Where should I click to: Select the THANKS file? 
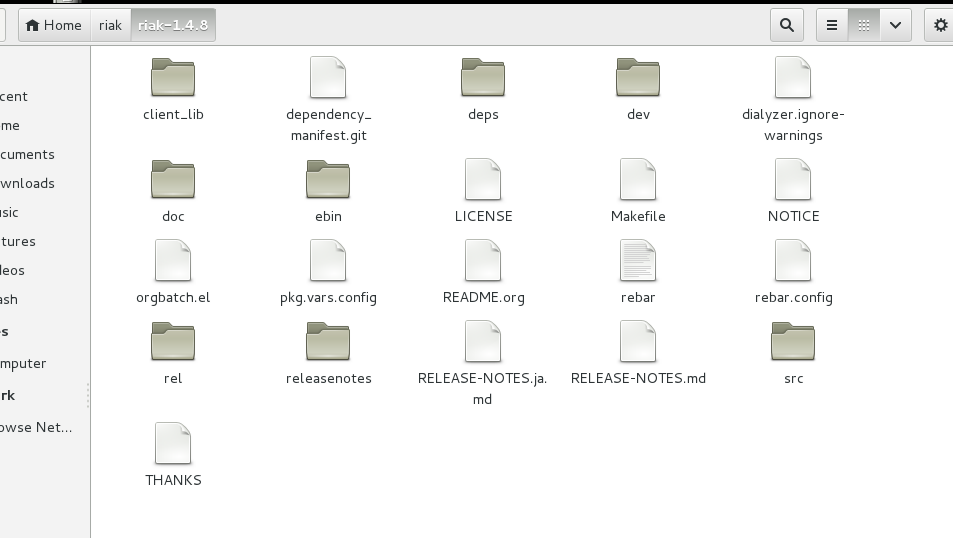(x=173, y=443)
